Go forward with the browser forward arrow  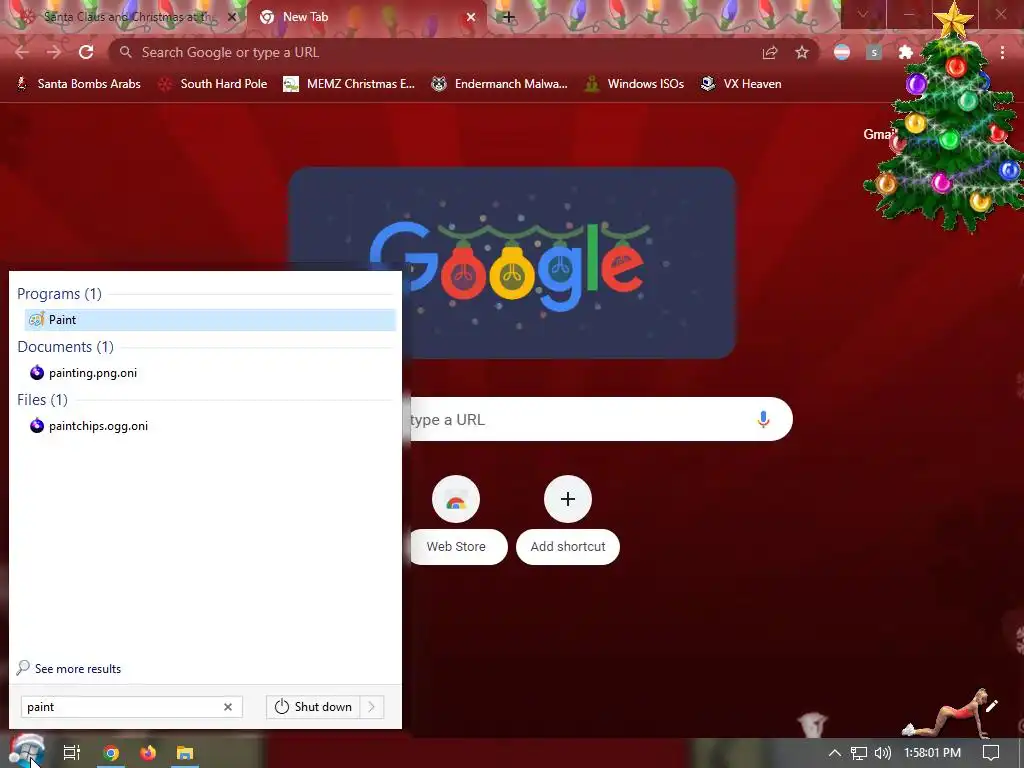[x=54, y=52]
